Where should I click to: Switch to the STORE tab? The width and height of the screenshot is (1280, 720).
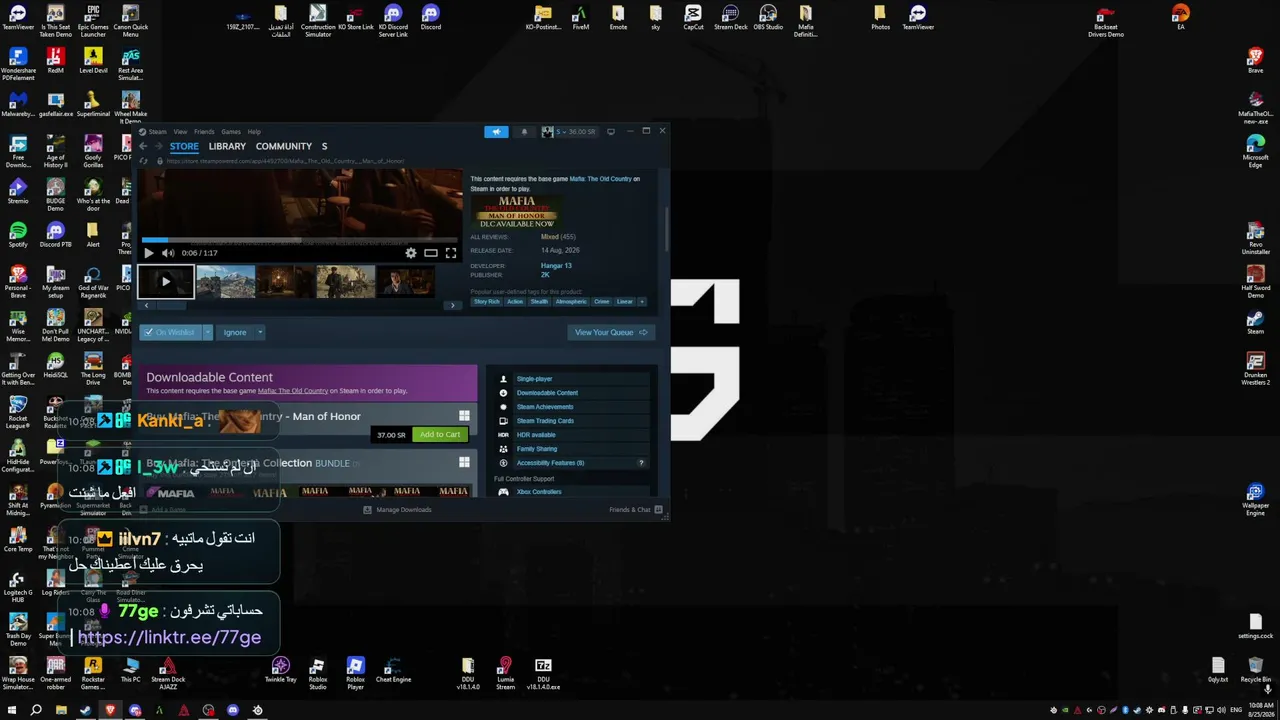[x=184, y=146]
